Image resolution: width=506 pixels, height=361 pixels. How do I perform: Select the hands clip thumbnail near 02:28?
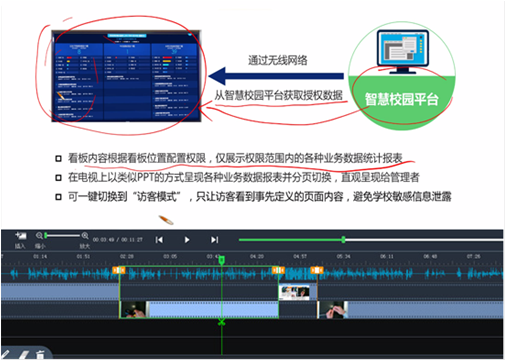tap(133, 310)
